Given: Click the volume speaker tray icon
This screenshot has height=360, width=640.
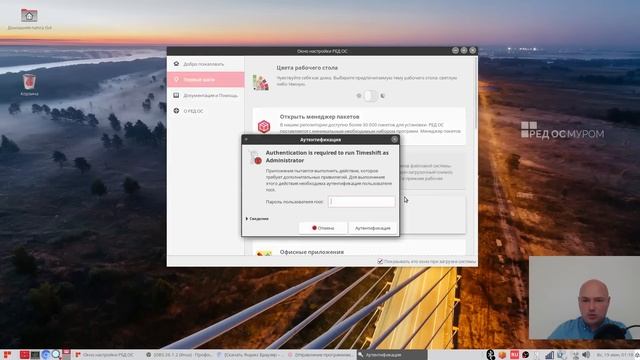Looking at the screenshot, I should (x=586, y=355).
